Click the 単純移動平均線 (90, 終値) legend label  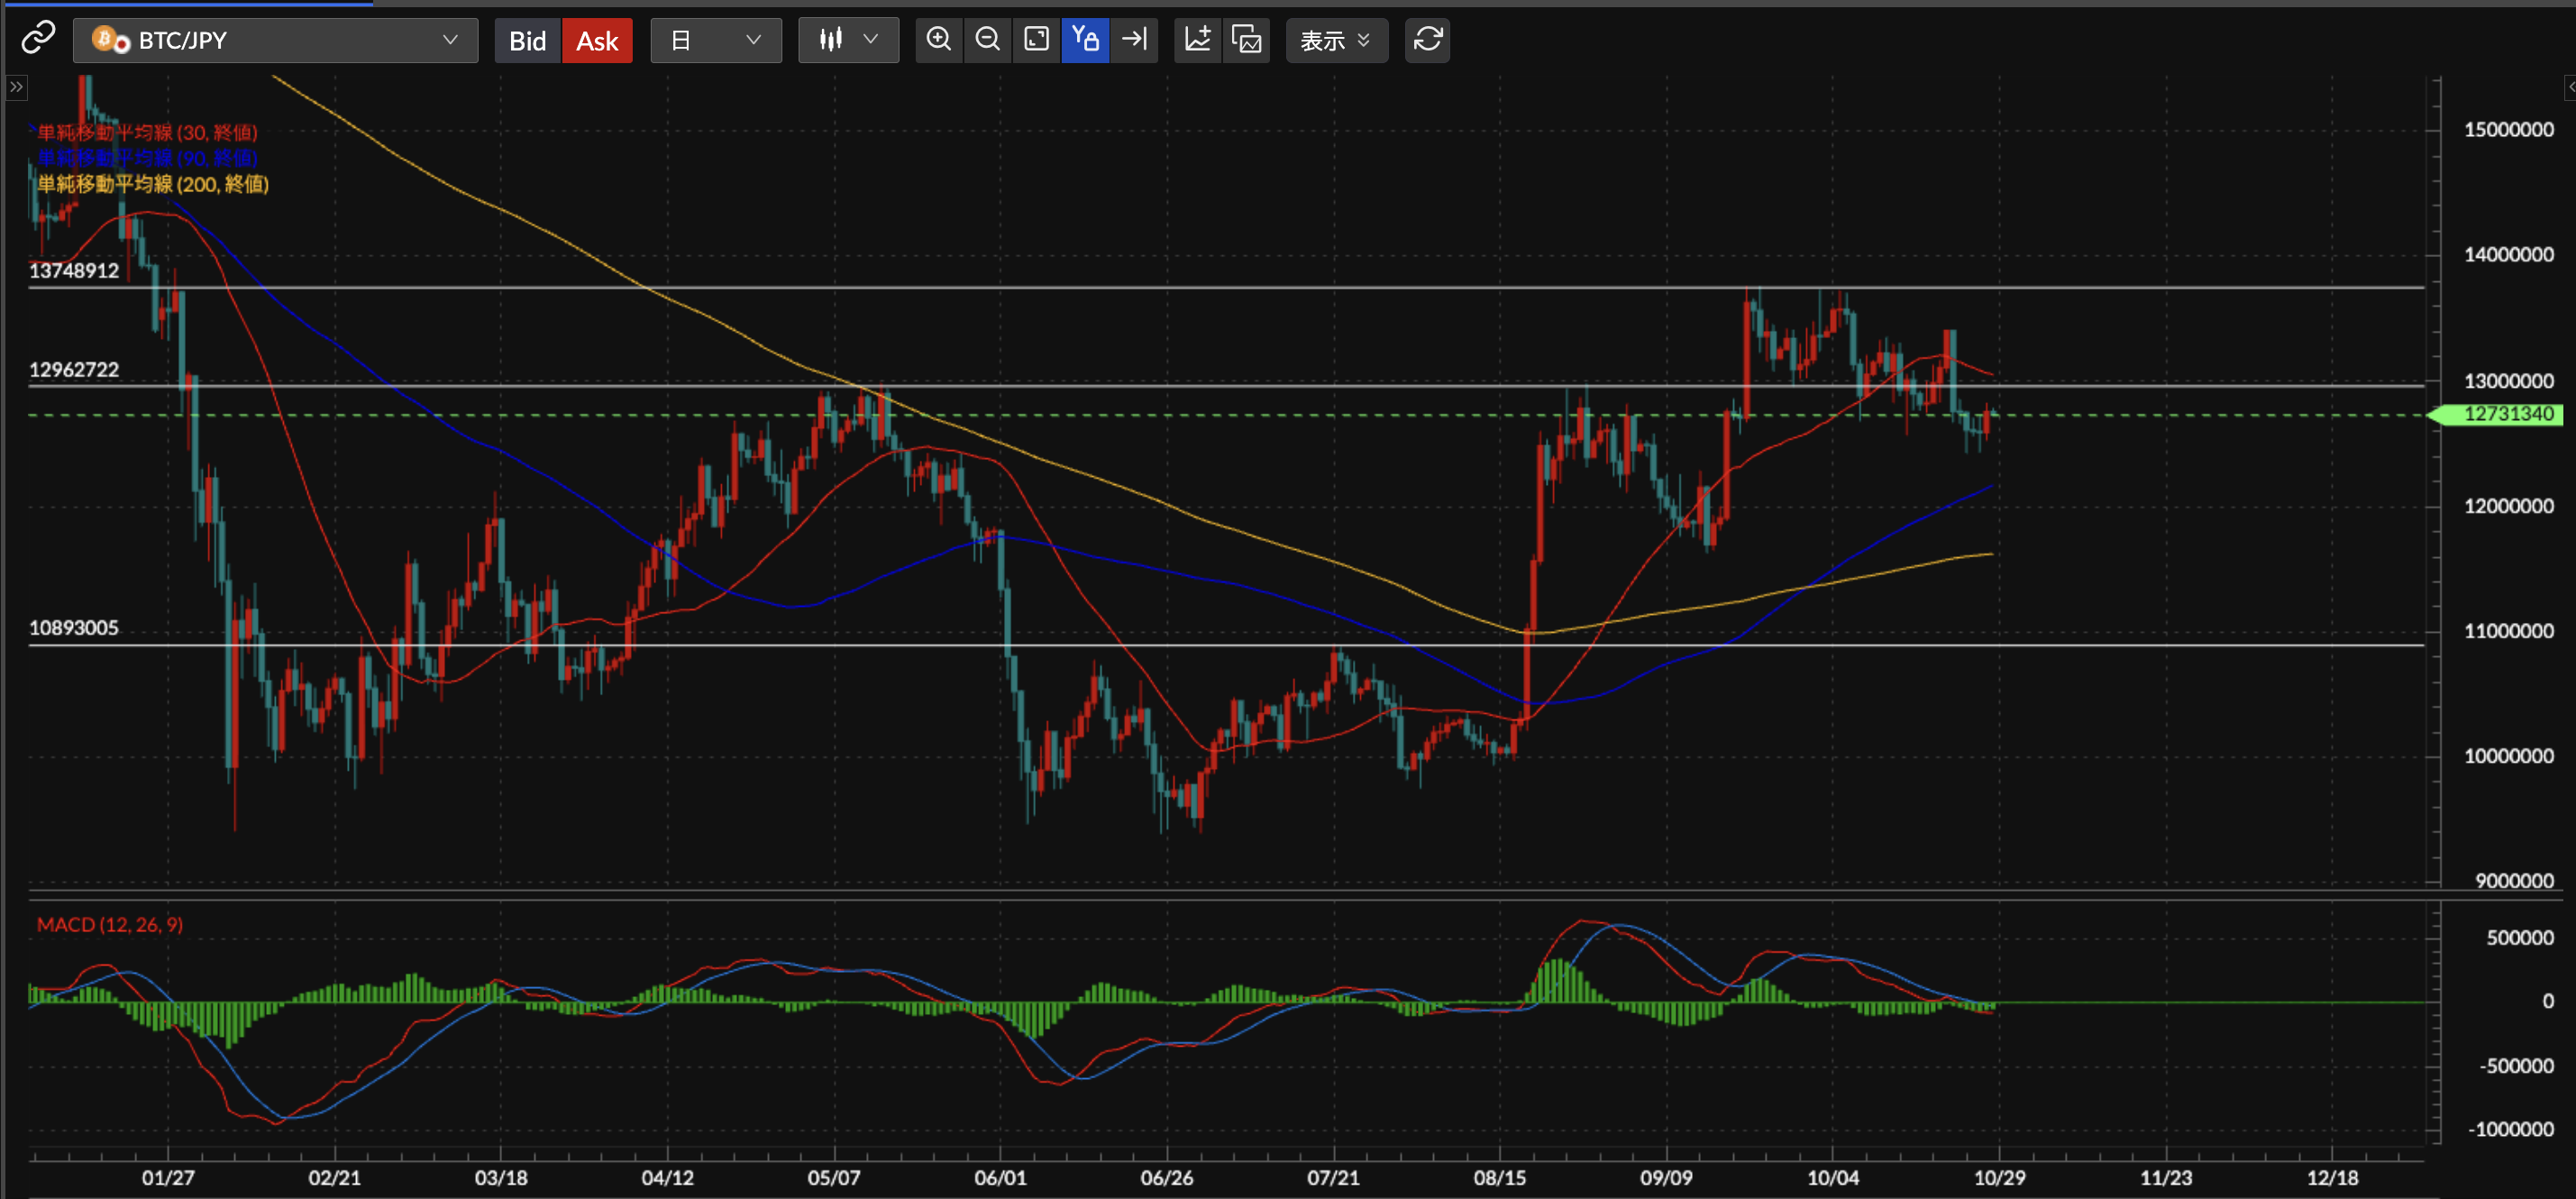(147, 158)
